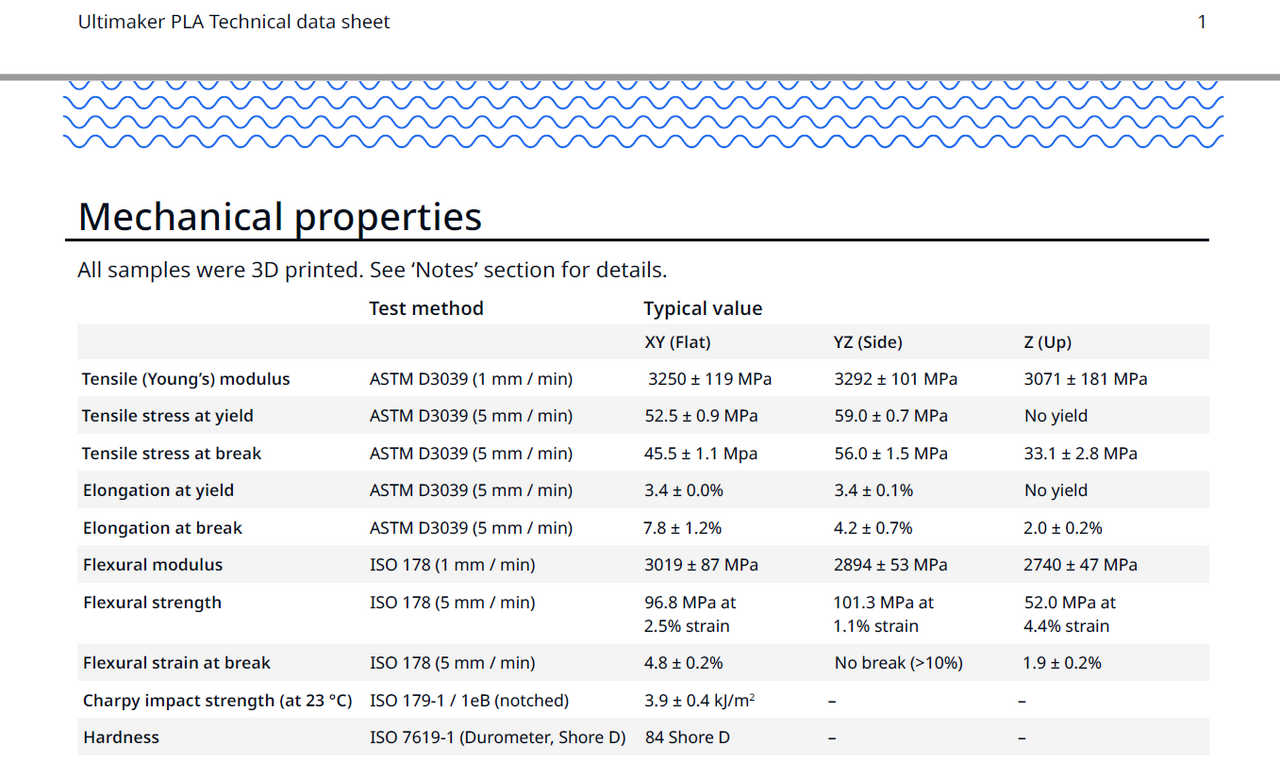Viewport: 1280px width, 761px height.
Task: Click the Typical value column header
Action: [703, 308]
